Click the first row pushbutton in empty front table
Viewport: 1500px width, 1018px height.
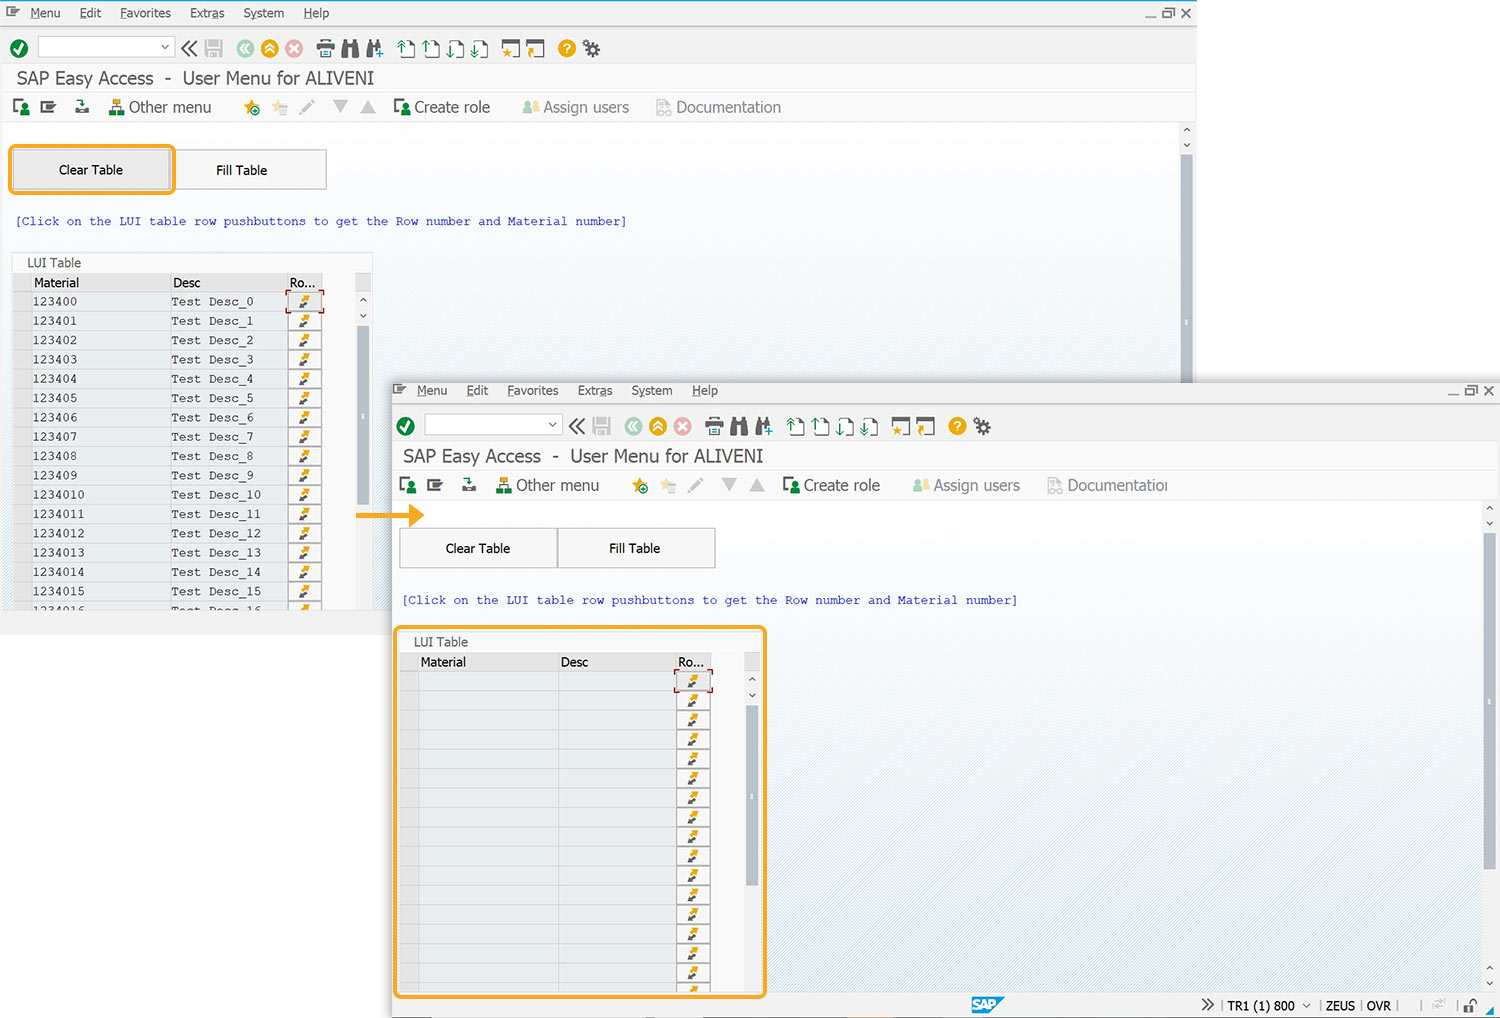[x=693, y=681]
